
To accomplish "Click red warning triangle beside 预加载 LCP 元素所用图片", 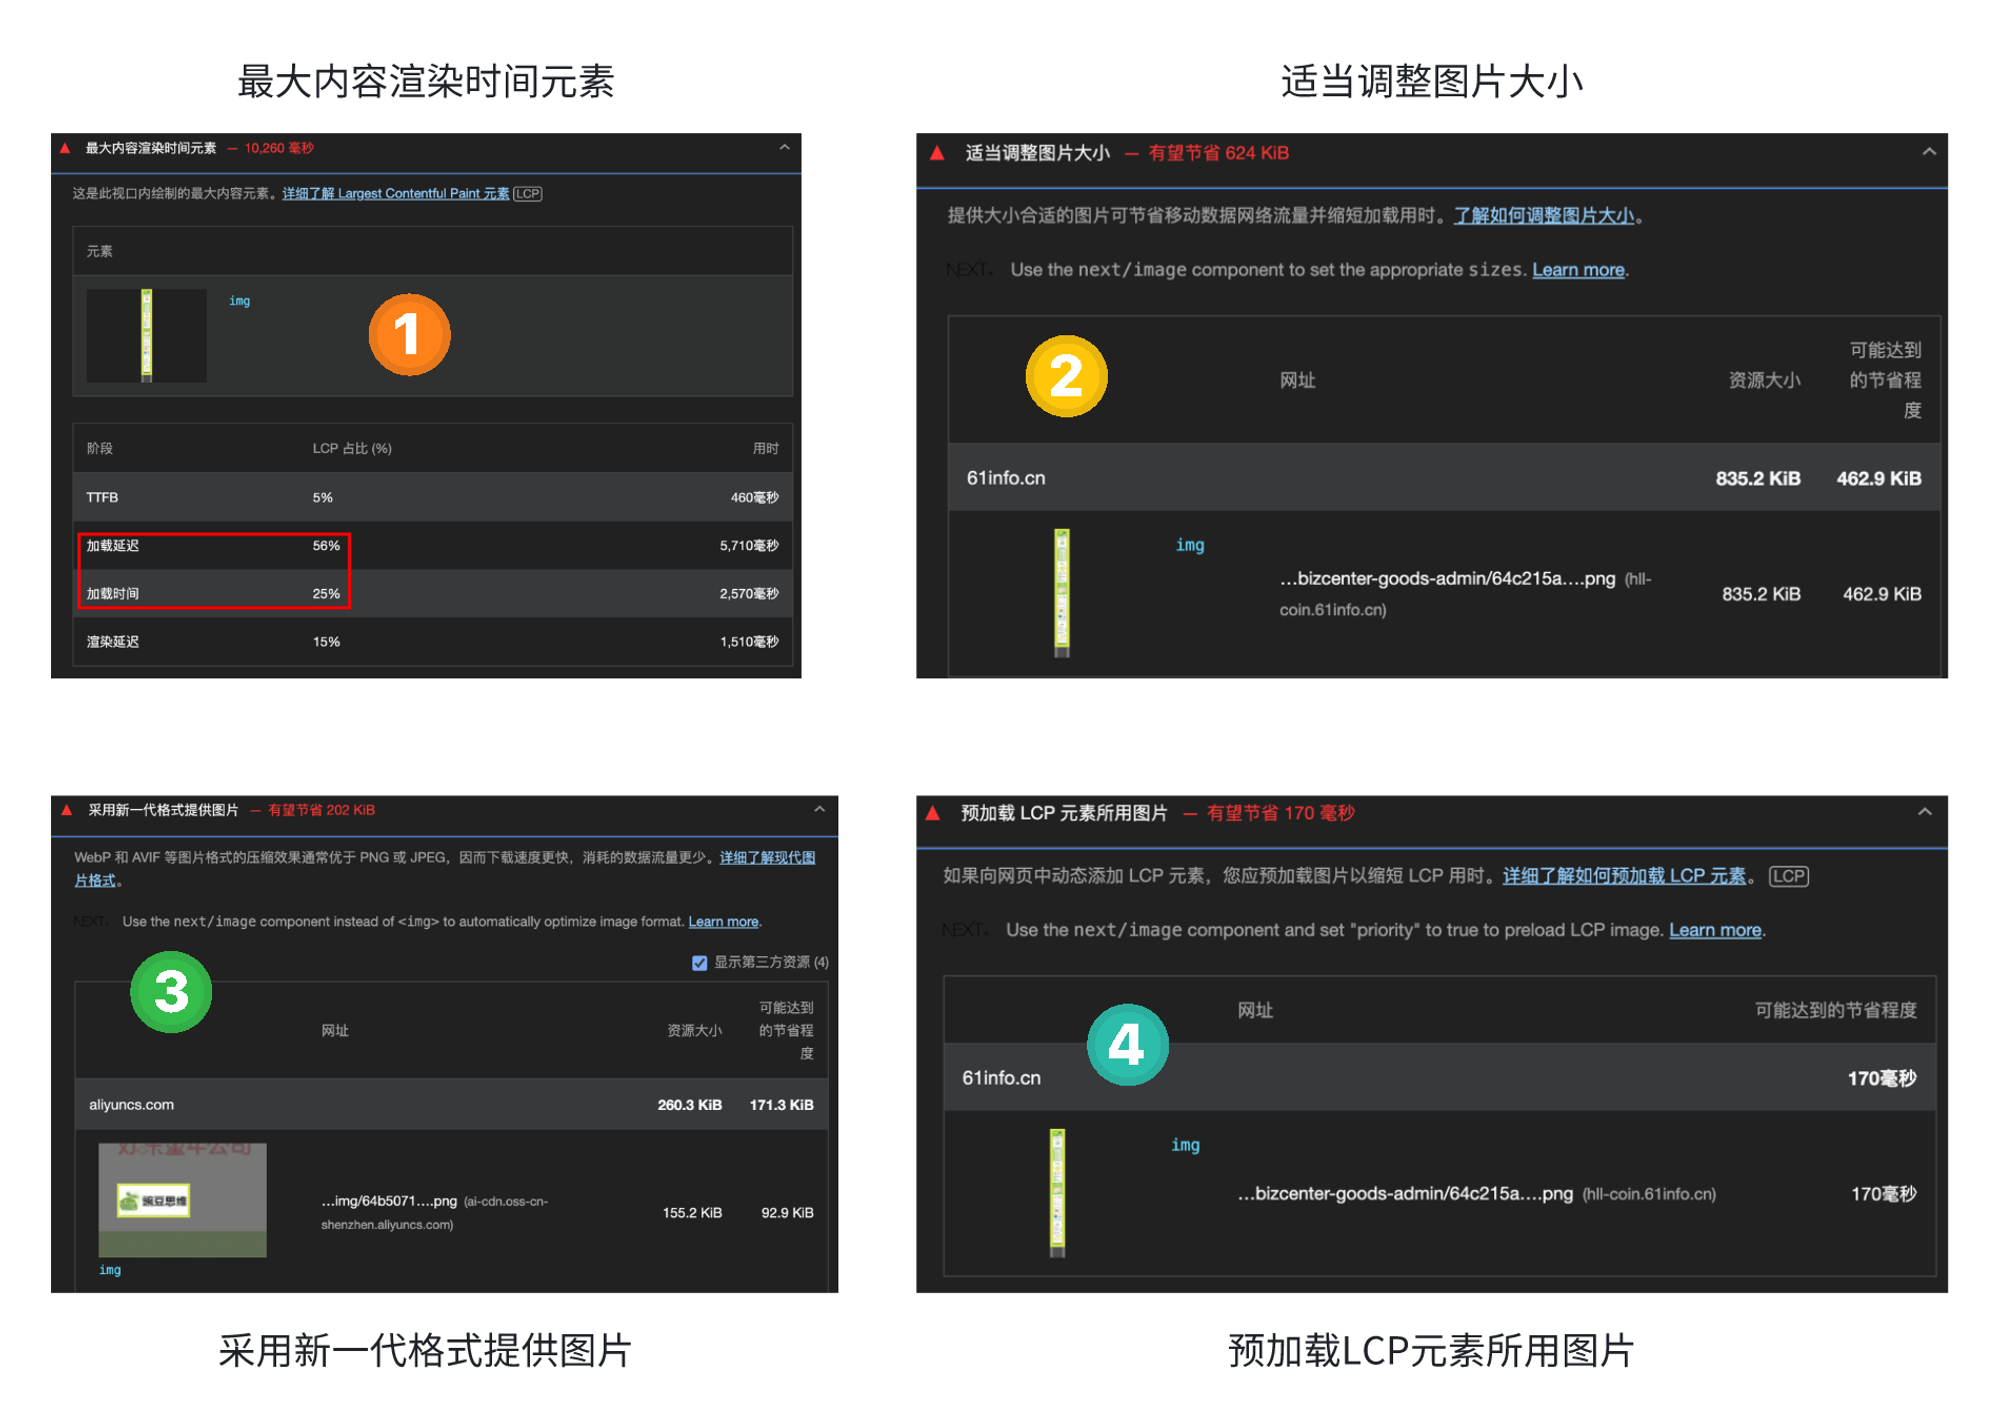I will [933, 813].
